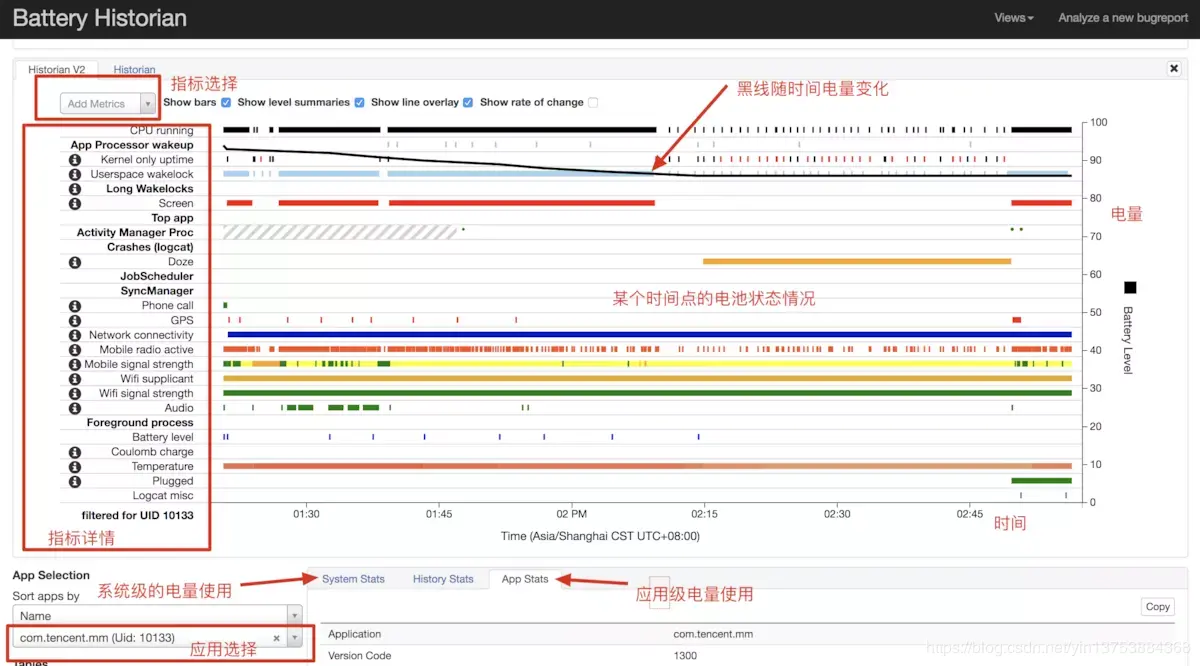Screen dimensions: 1200x666
Task: Open the History Stats tab
Action: [443, 579]
